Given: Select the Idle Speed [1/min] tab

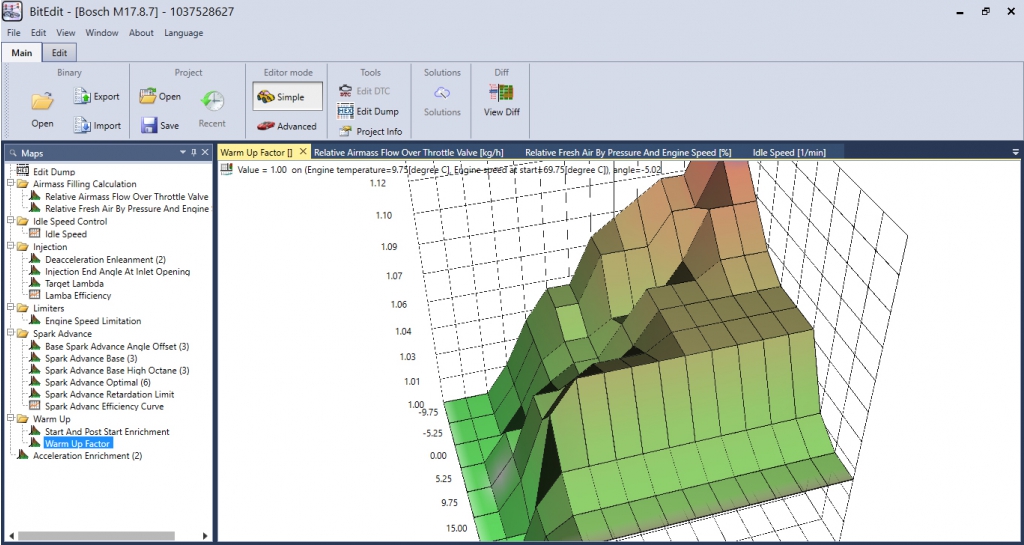Looking at the screenshot, I should coord(789,152).
